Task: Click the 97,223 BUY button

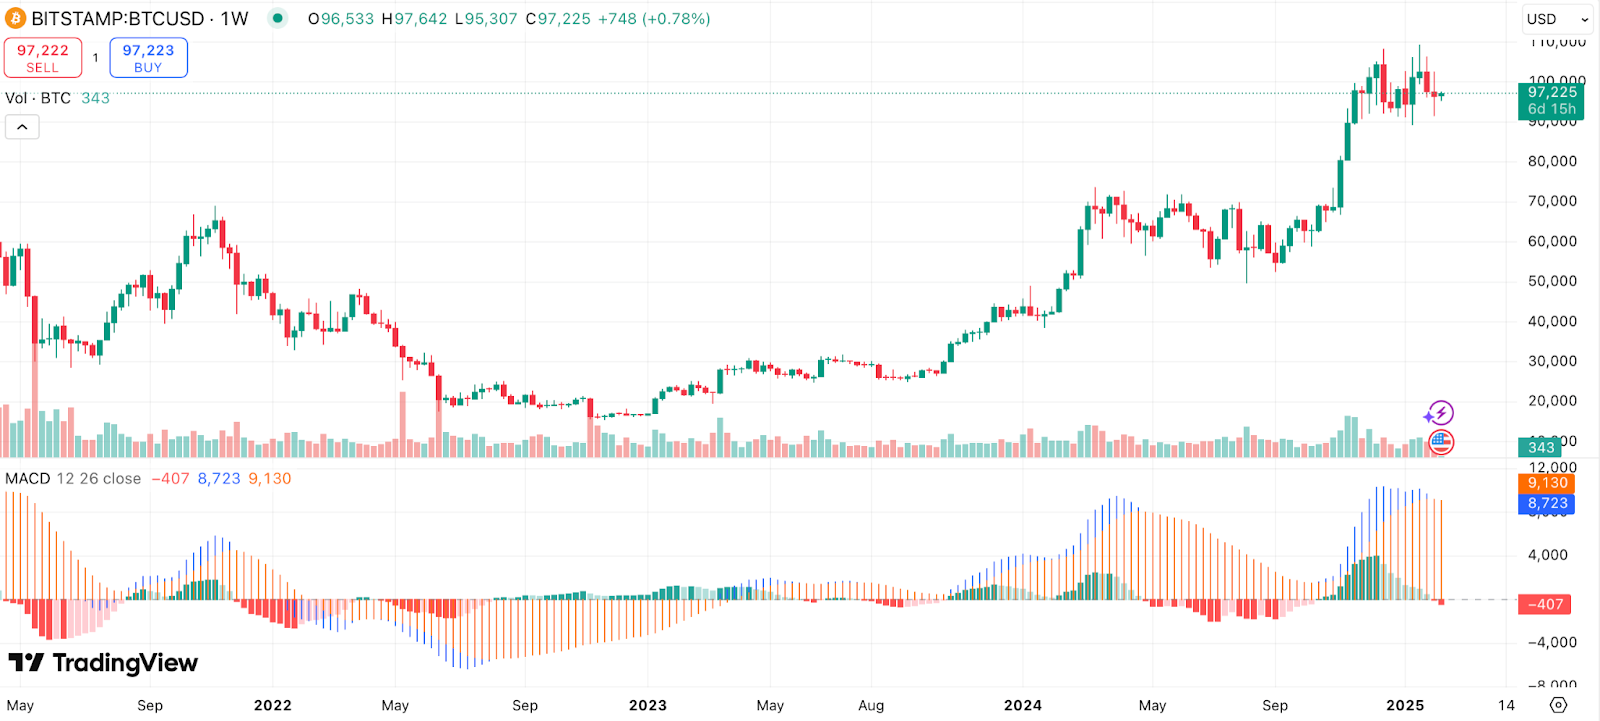Action: [148, 58]
